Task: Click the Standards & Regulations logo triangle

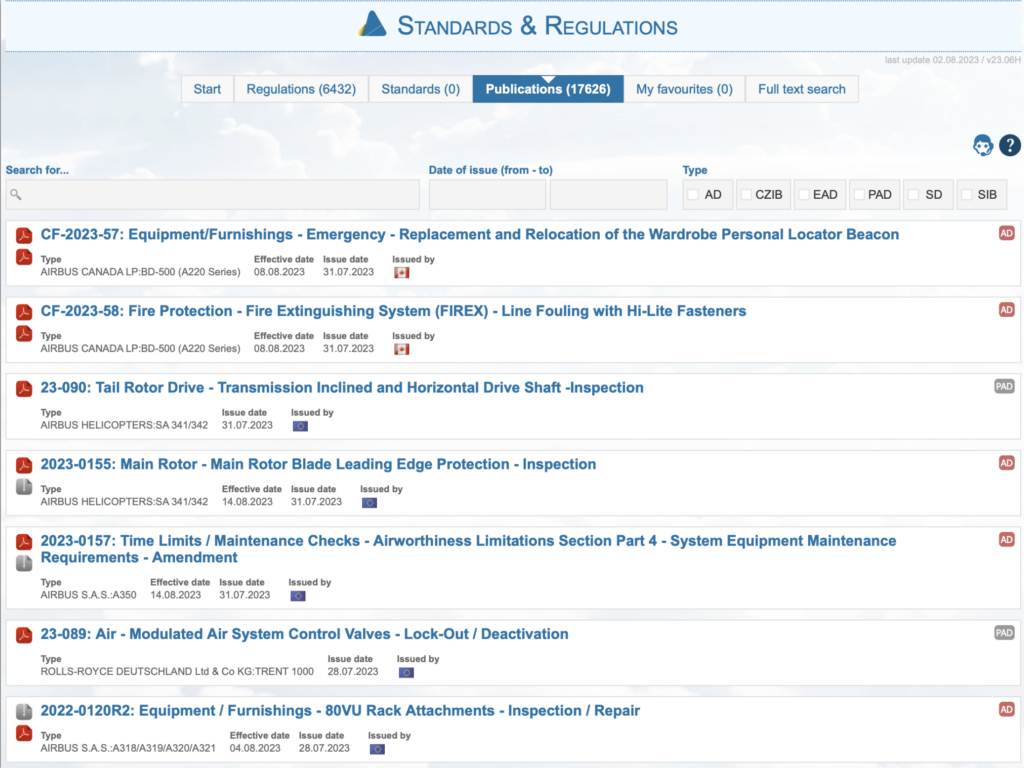Action: (x=373, y=25)
